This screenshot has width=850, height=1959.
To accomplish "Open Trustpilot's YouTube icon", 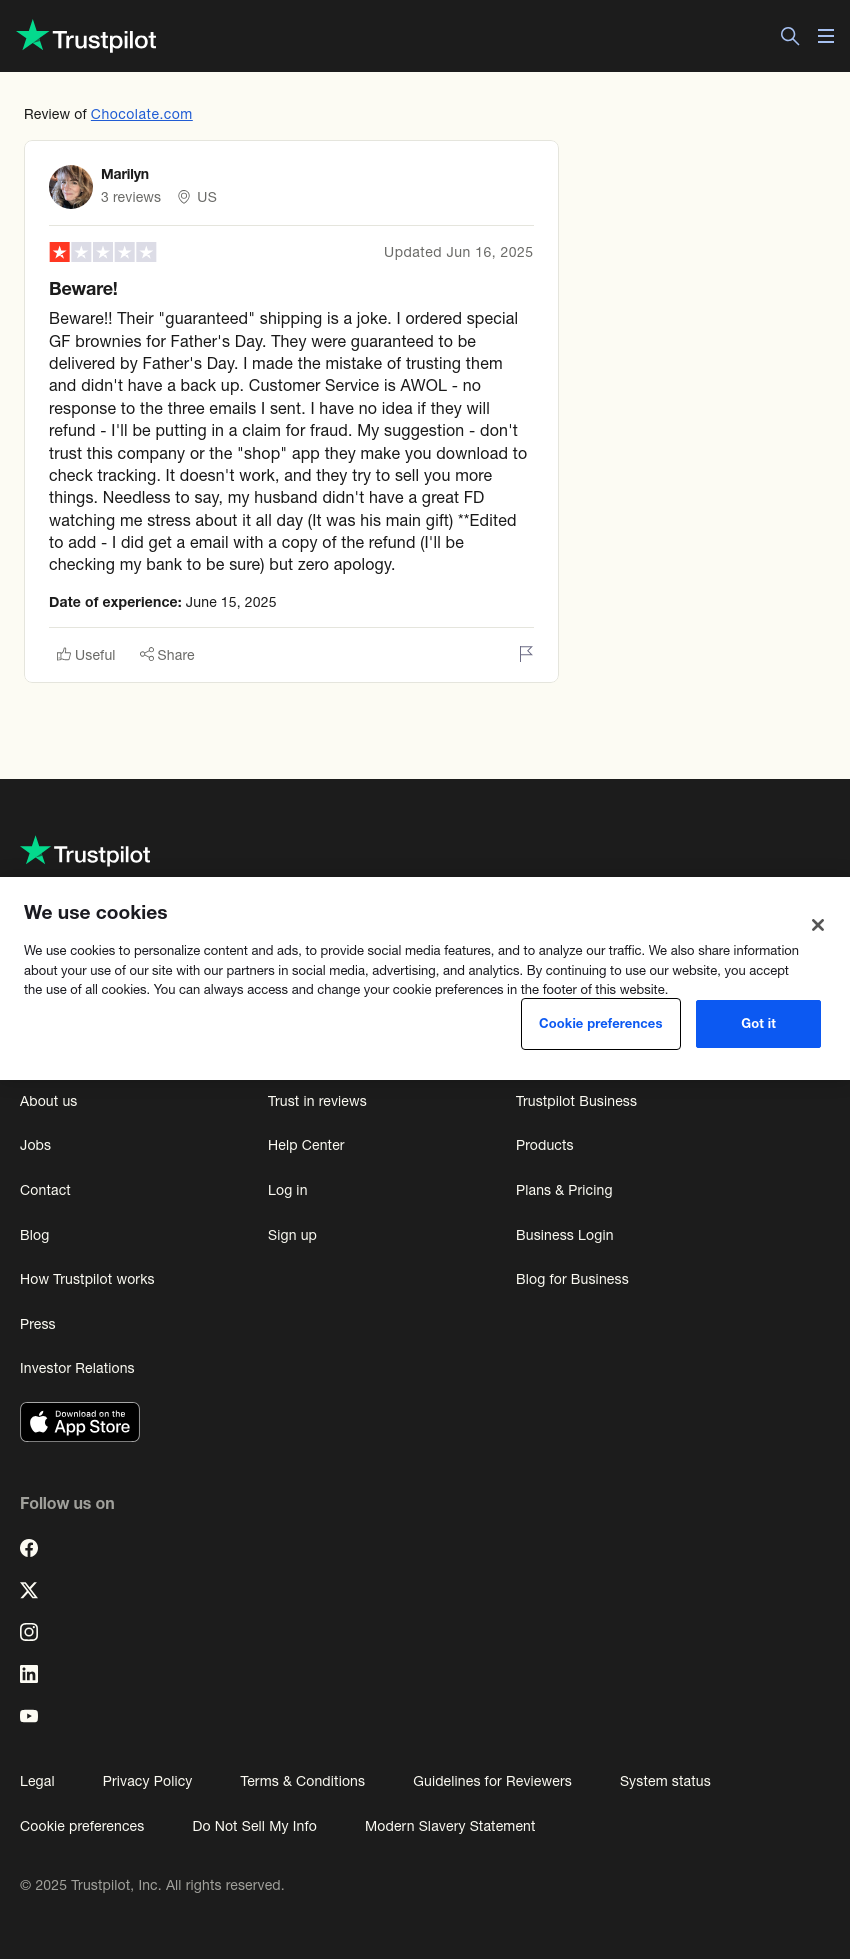I will pos(29,1716).
